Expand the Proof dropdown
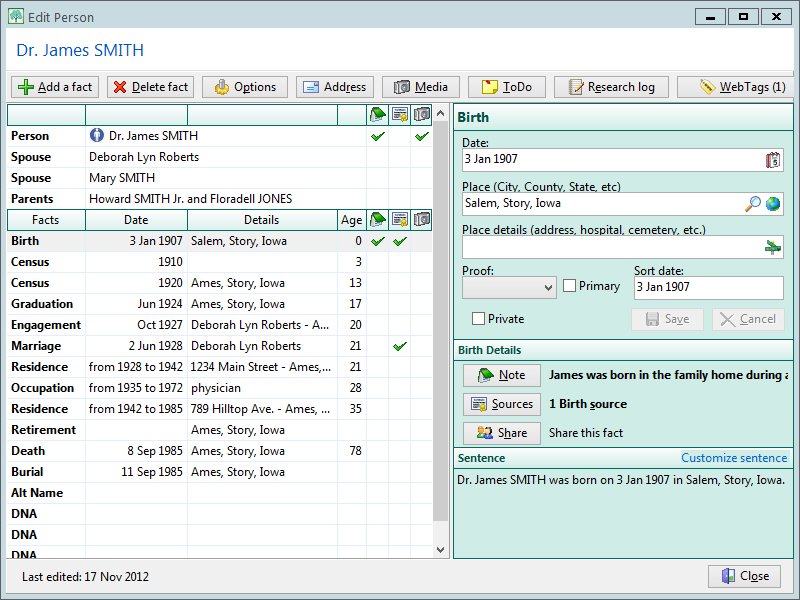Image resolution: width=800 pixels, height=600 pixels. (x=509, y=288)
